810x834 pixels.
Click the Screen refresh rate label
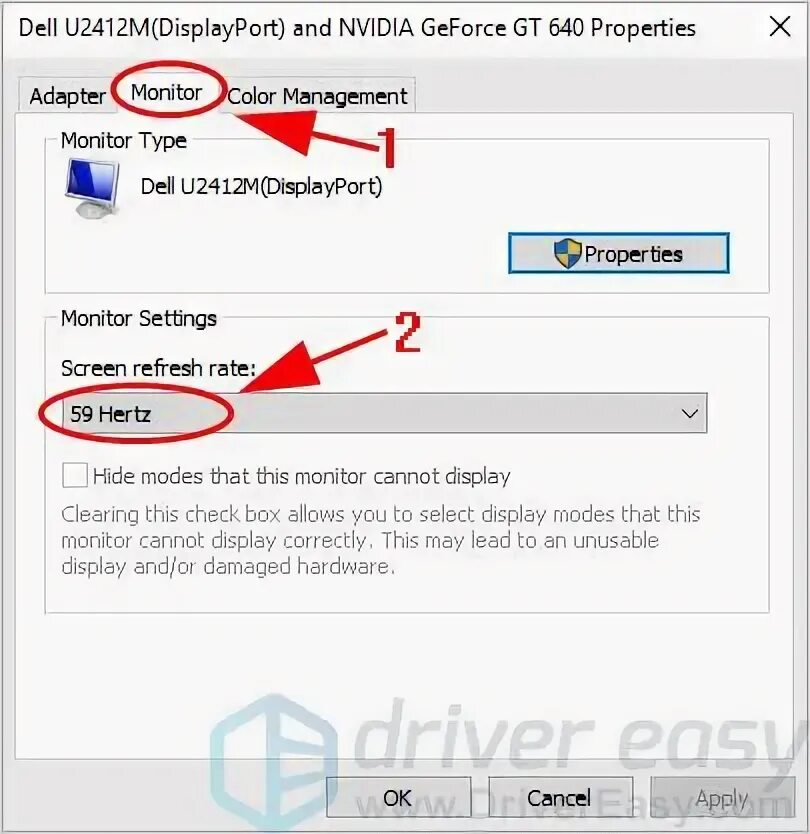click(x=158, y=368)
